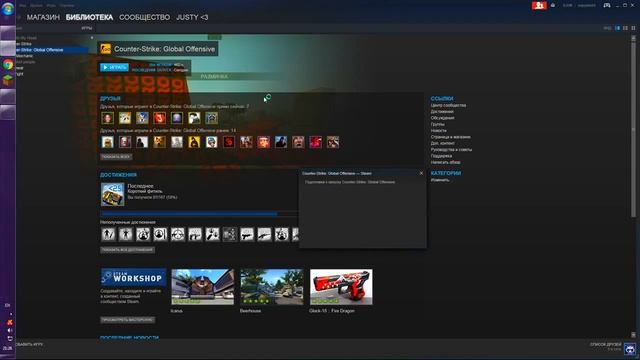Open the 'Обсуждения' link
The image size is (640, 360).
tap(442, 118)
